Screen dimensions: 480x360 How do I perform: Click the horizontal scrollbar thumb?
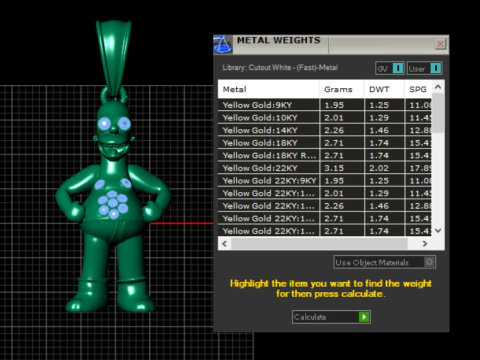point(319,244)
